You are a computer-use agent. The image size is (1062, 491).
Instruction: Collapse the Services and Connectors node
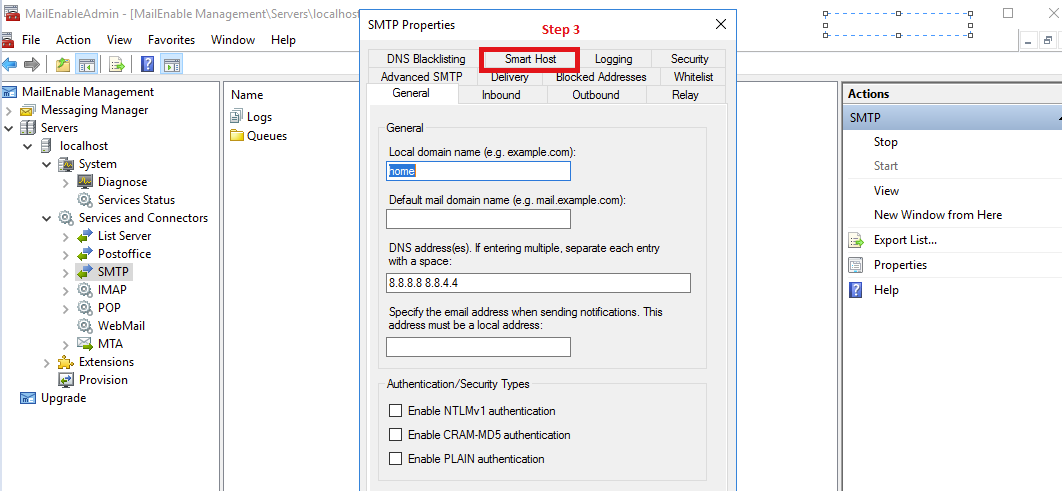click(x=47, y=218)
